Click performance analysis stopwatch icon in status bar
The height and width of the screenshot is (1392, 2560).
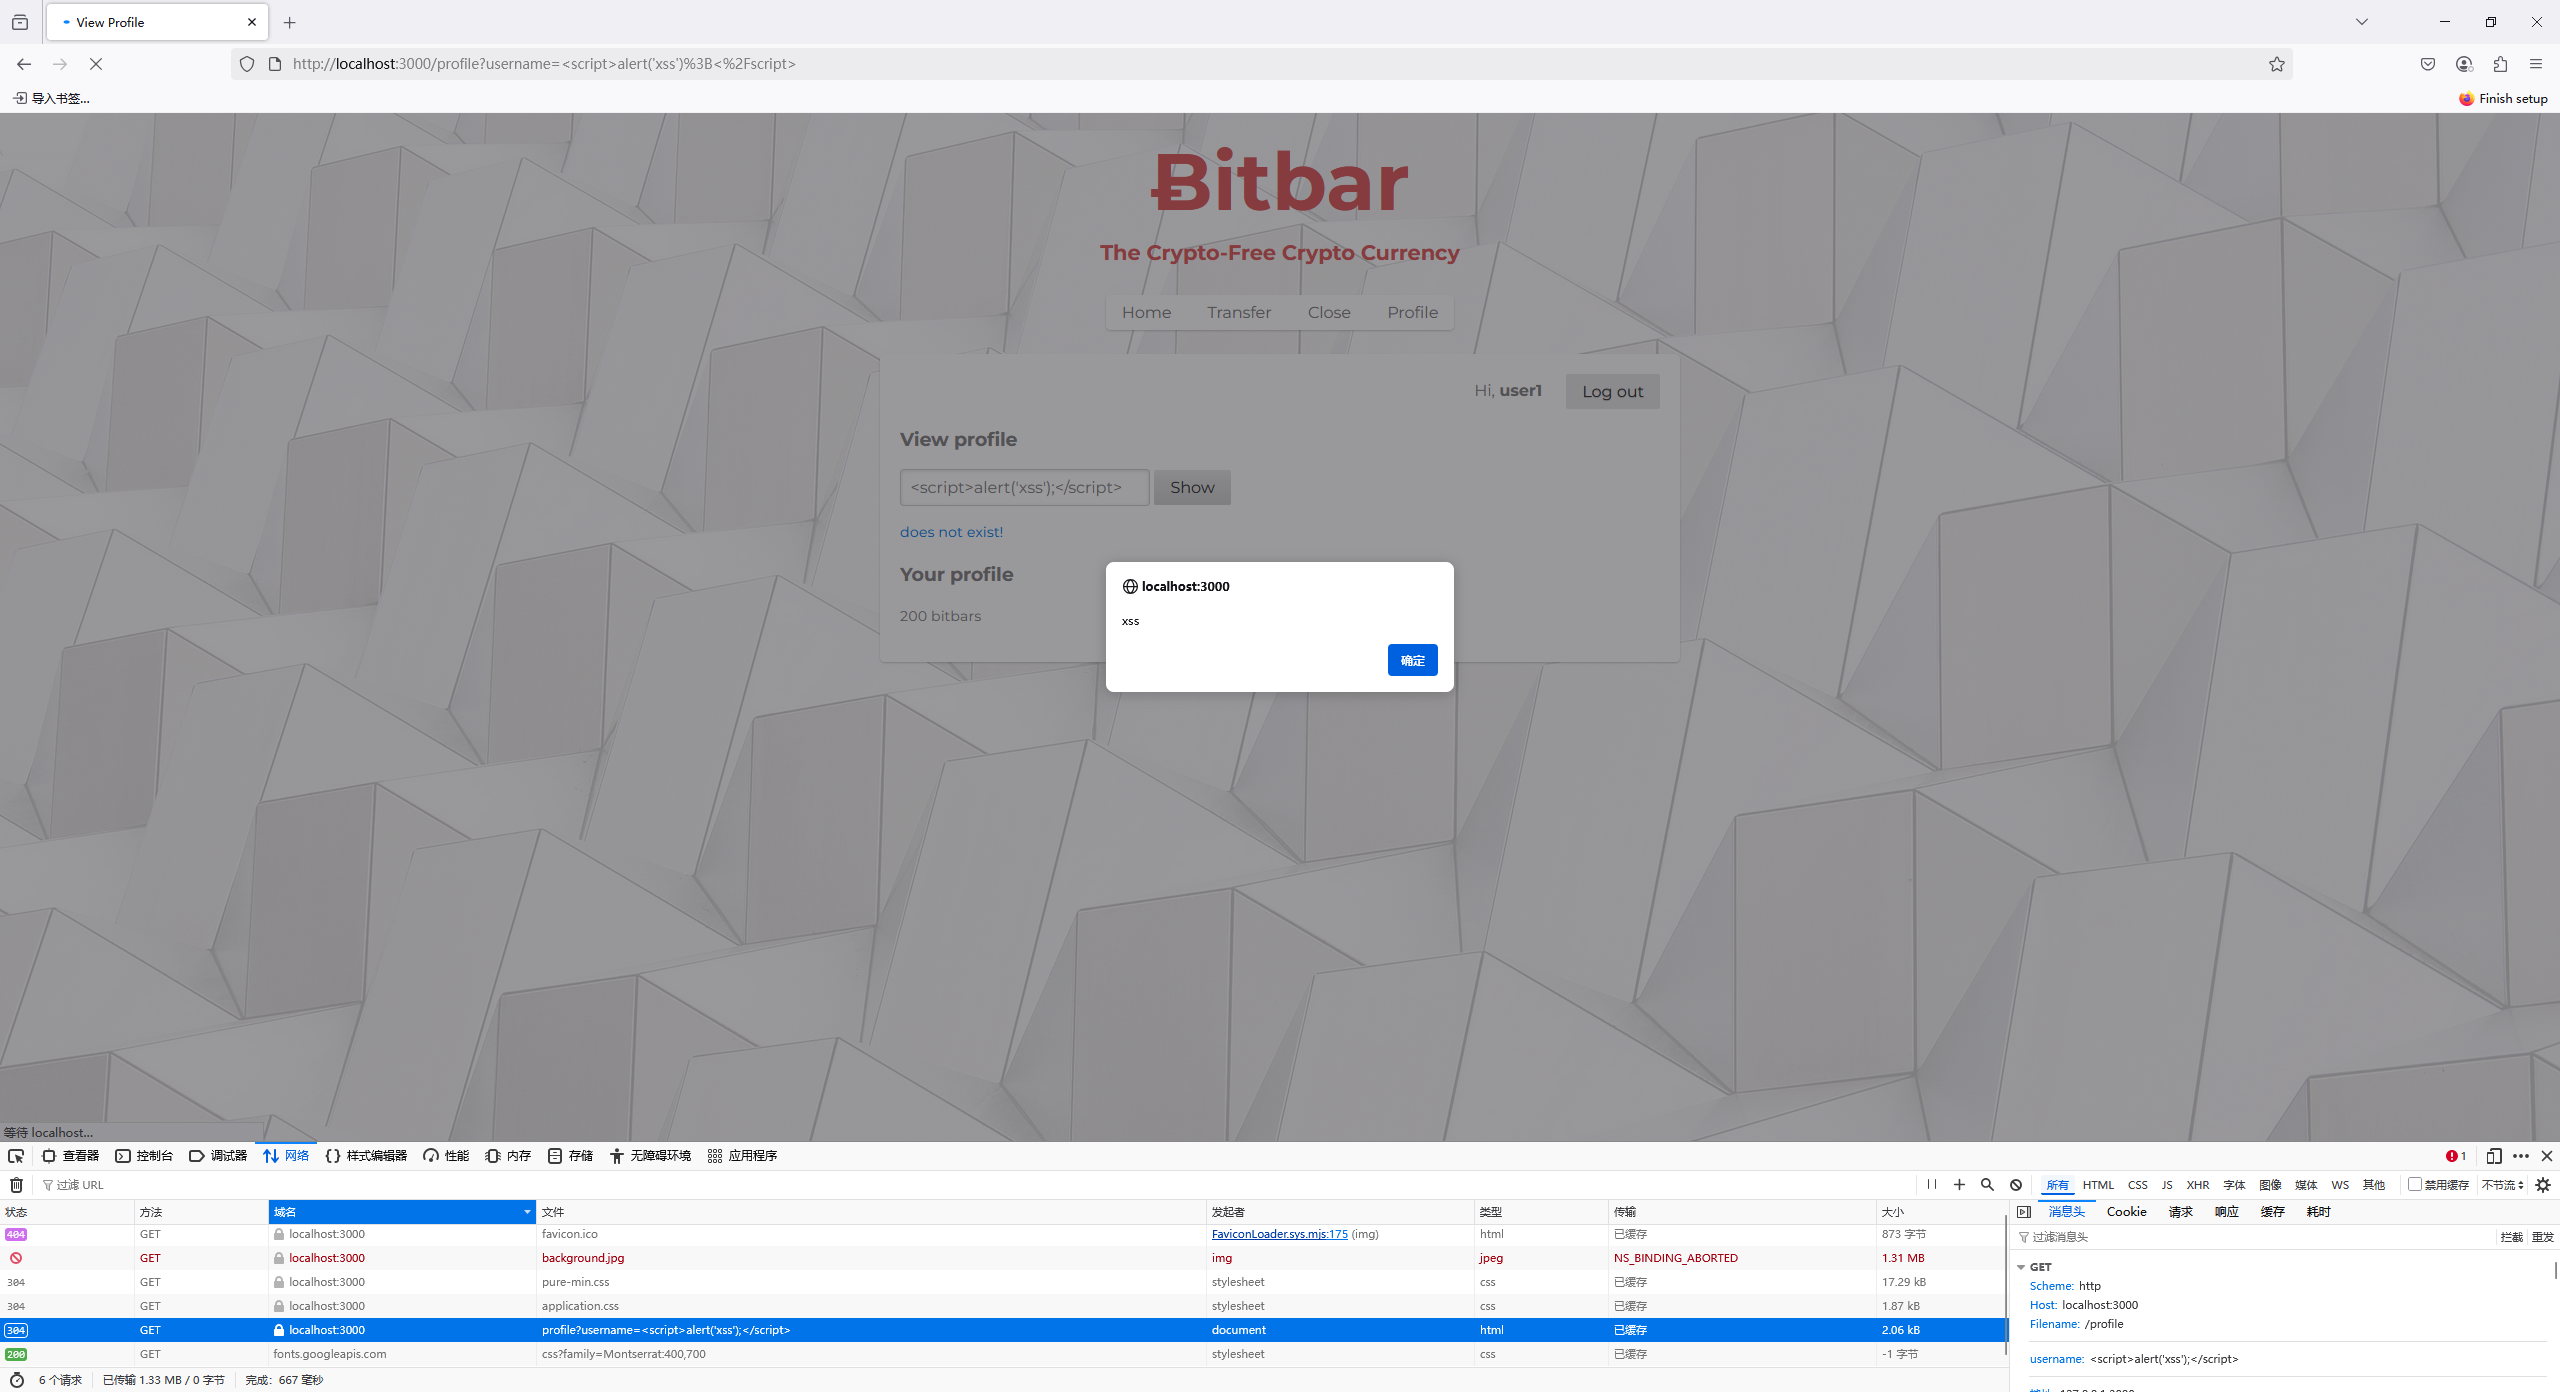pyautogui.click(x=16, y=1380)
